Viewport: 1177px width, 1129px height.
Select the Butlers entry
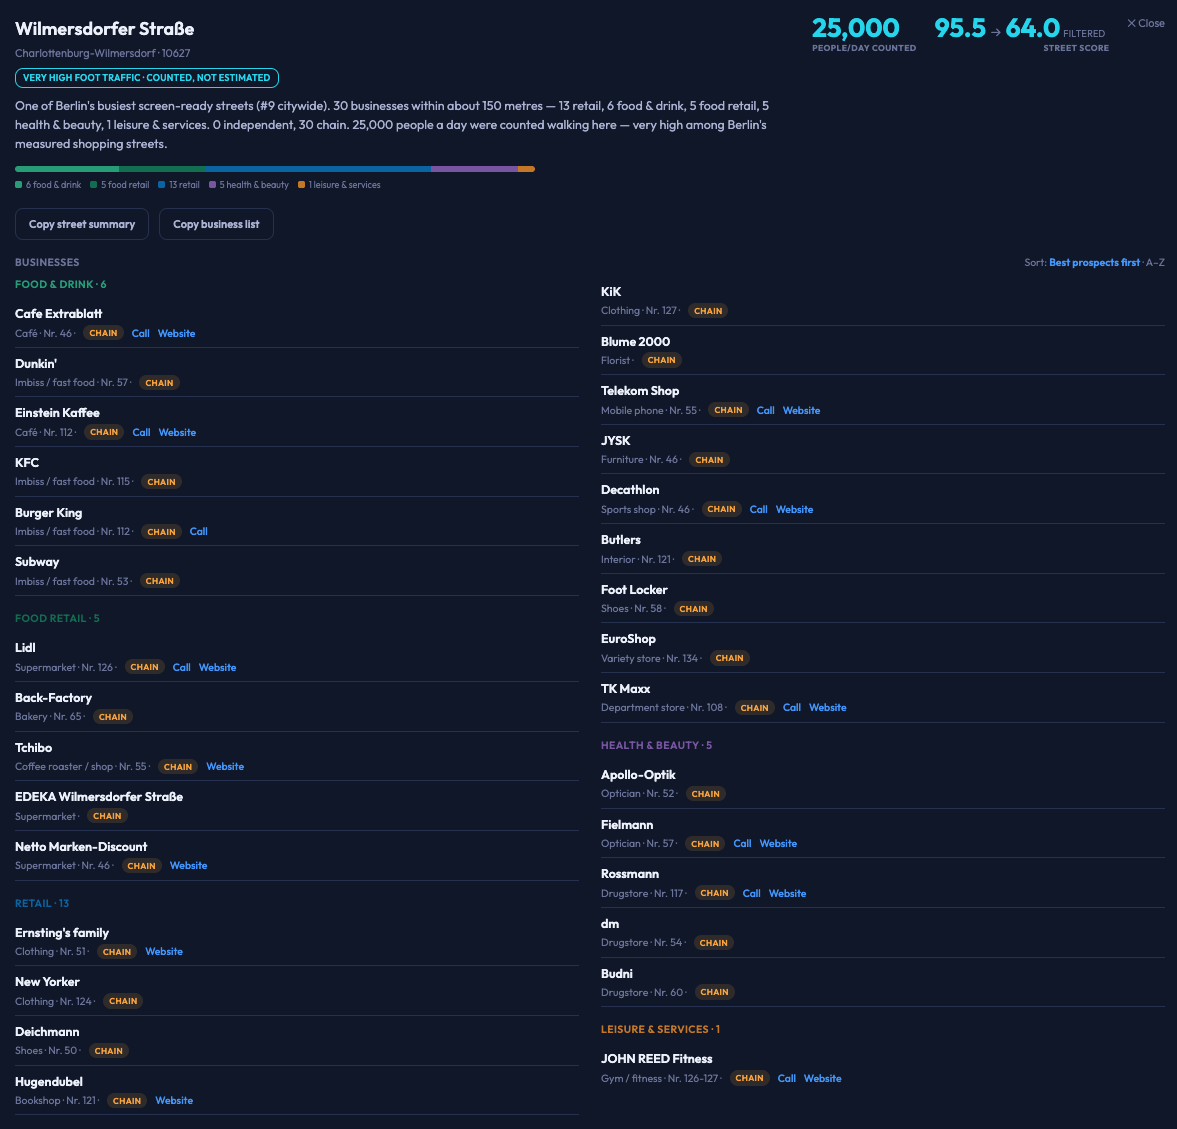621,540
